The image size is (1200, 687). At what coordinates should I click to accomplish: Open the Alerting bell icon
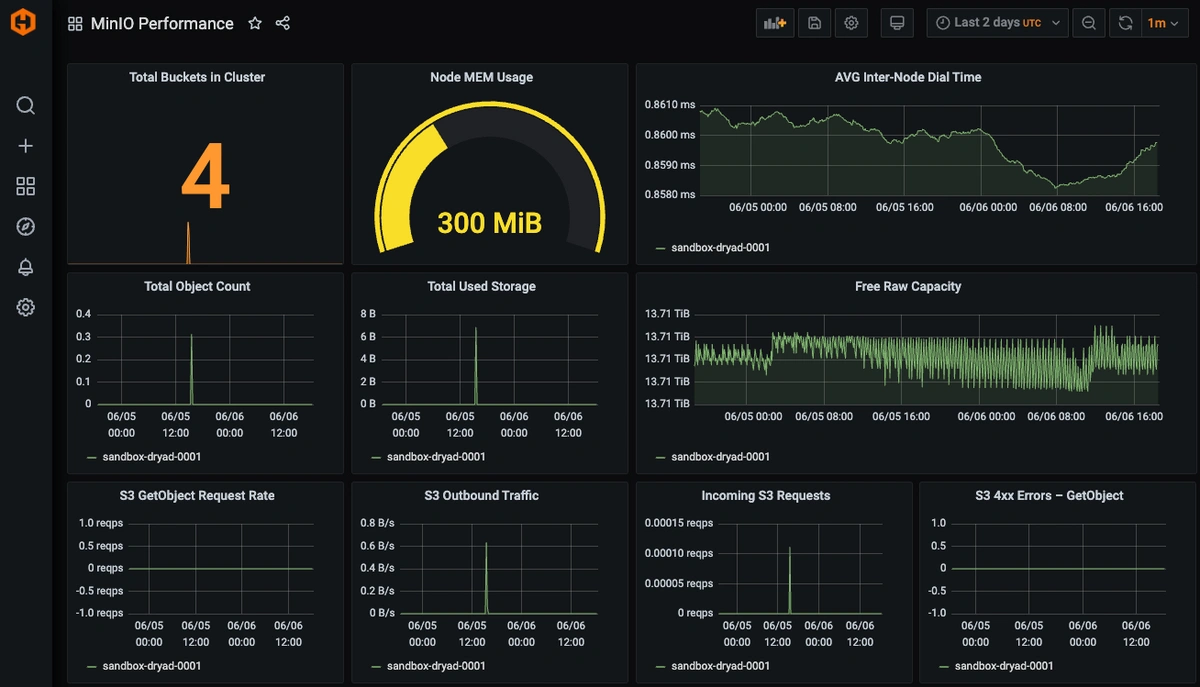coord(26,267)
